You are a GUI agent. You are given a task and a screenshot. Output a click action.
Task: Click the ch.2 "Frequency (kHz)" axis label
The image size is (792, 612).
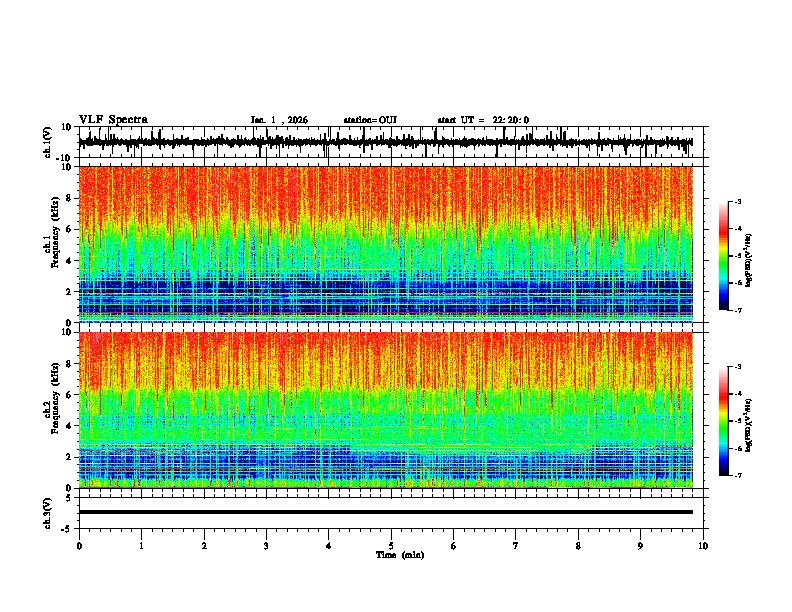(x=56, y=398)
